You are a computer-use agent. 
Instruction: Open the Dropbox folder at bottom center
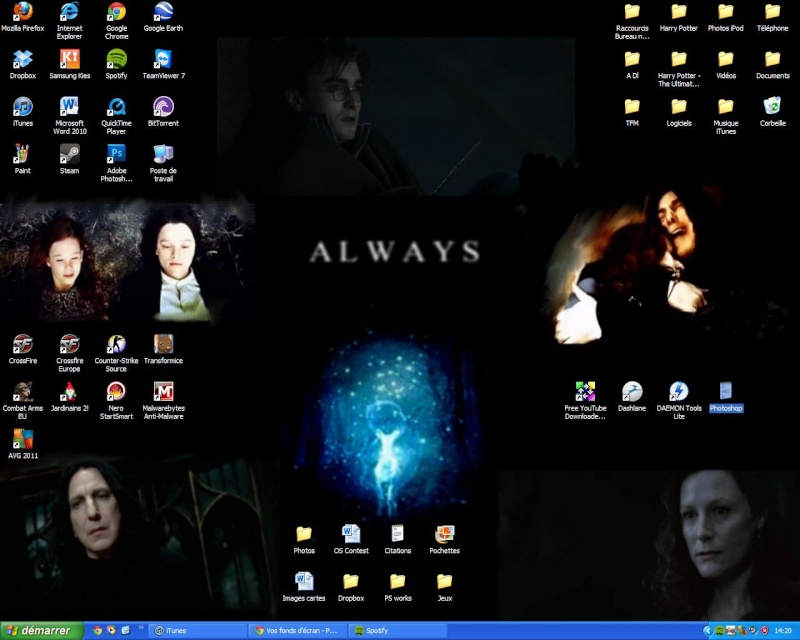351,587
